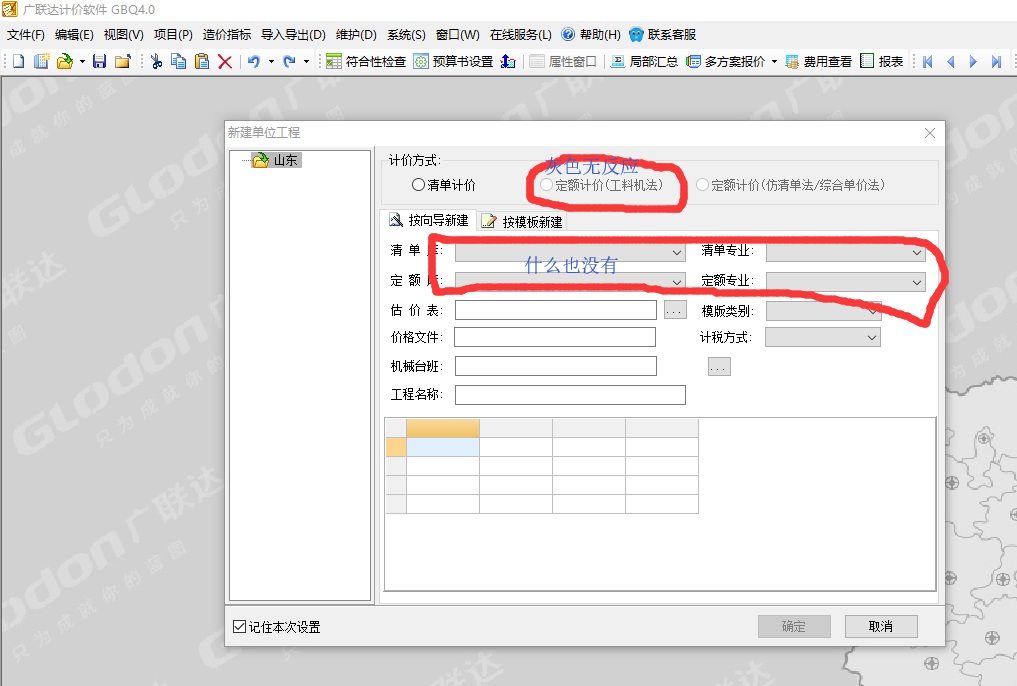
Task: Click the Undo arrow icon
Action: (x=254, y=62)
